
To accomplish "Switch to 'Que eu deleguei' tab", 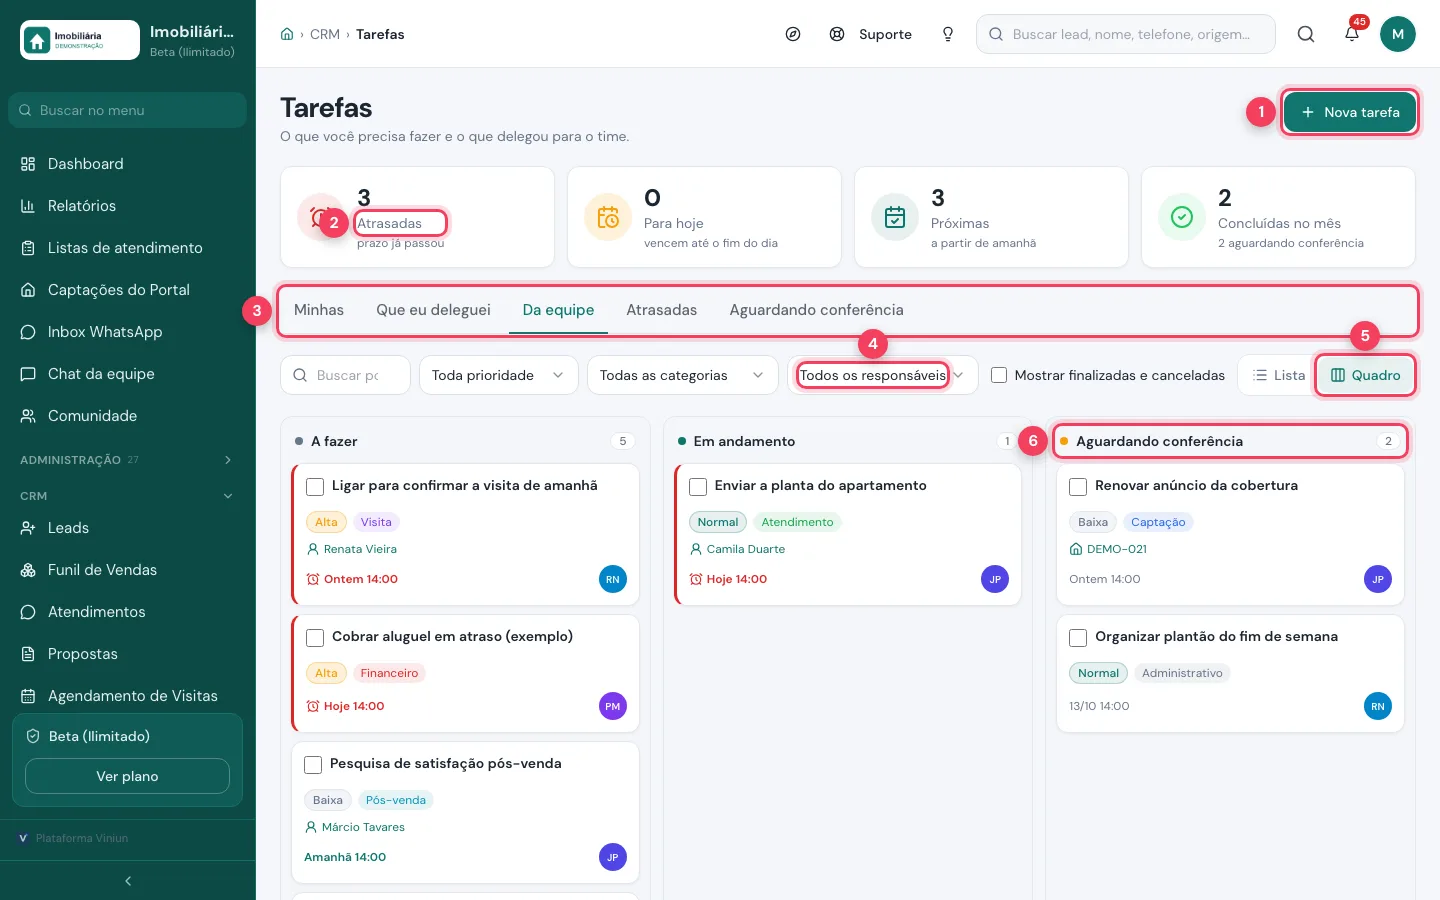I will 433,310.
